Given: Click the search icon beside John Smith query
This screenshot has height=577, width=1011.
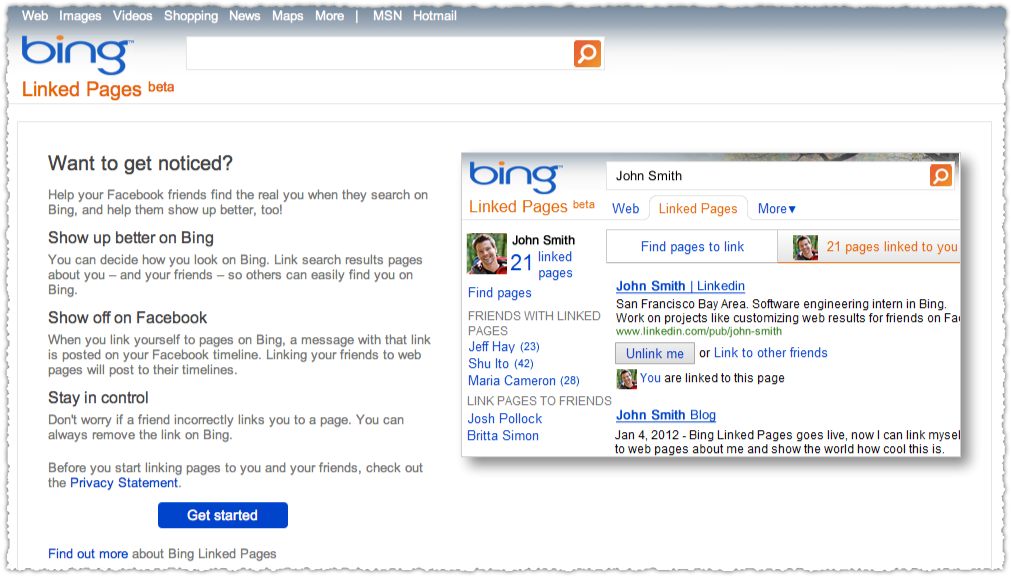Looking at the screenshot, I should [x=941, y=175].
